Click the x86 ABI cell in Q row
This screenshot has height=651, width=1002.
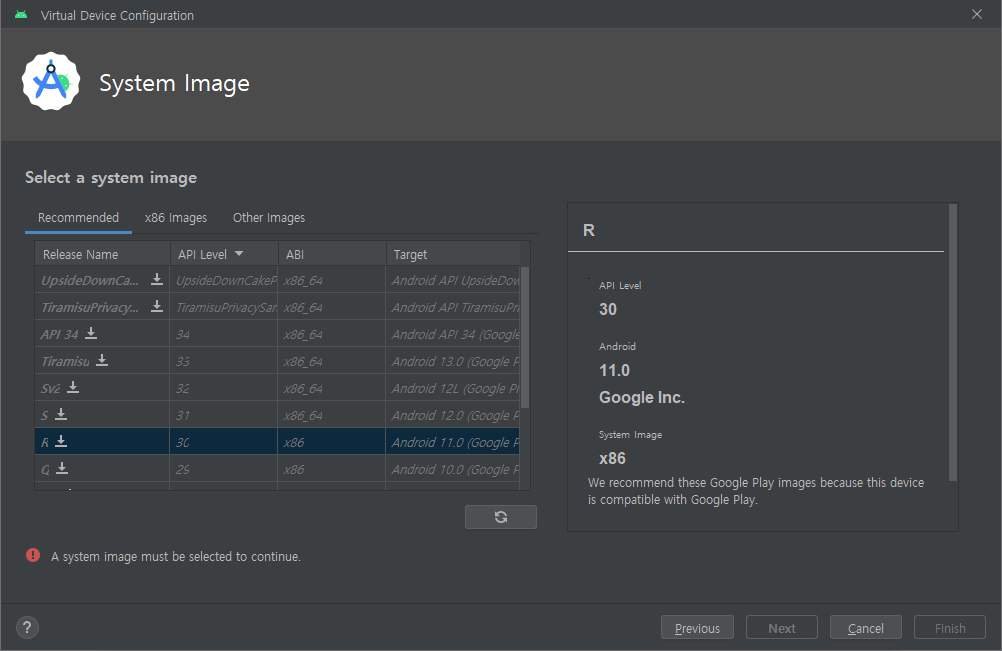[x=332, y=469]
